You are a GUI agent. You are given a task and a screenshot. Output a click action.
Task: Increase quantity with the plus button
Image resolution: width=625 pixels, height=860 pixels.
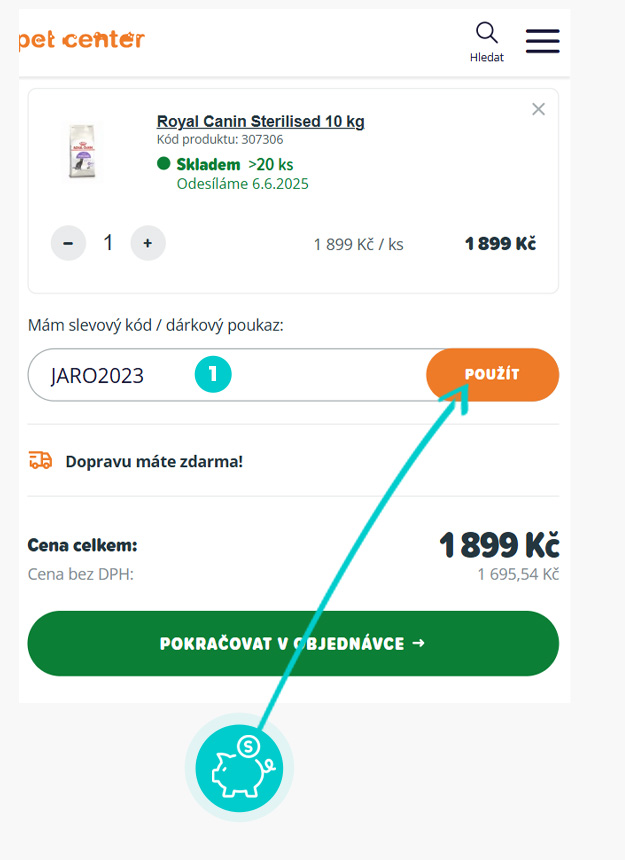pos(148,243)
